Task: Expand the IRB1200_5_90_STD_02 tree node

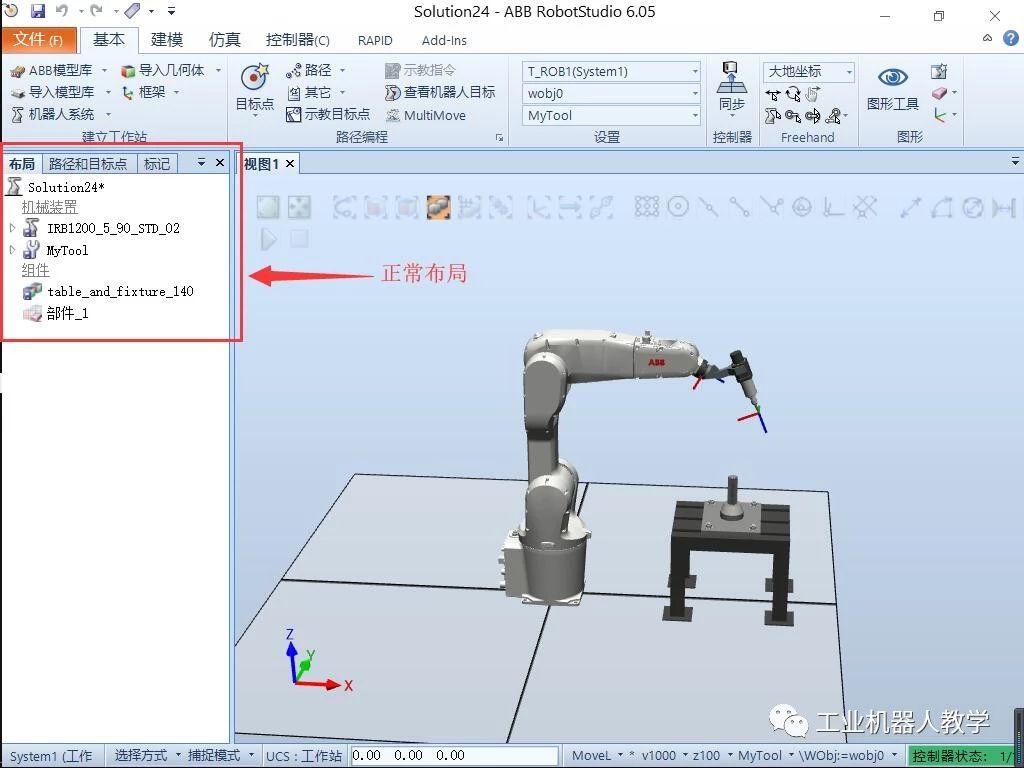Action: click(x=12, y=228)
